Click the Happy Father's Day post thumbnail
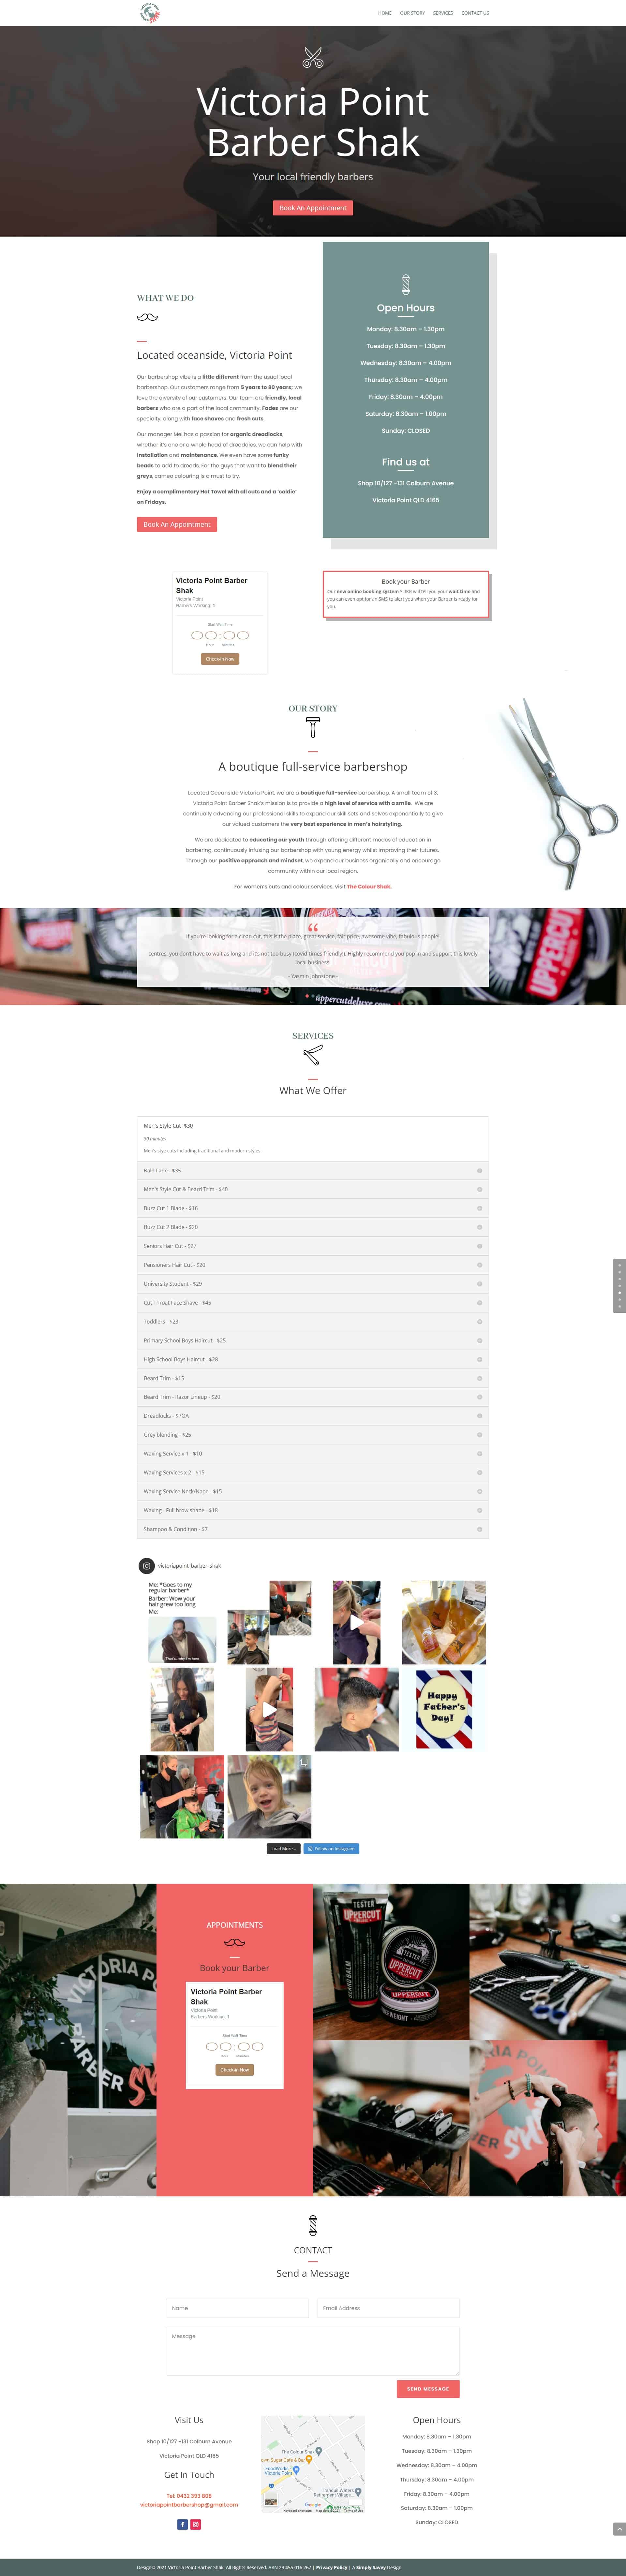Viewport: 626px width, 2576px height. [x=444, y=1709]
